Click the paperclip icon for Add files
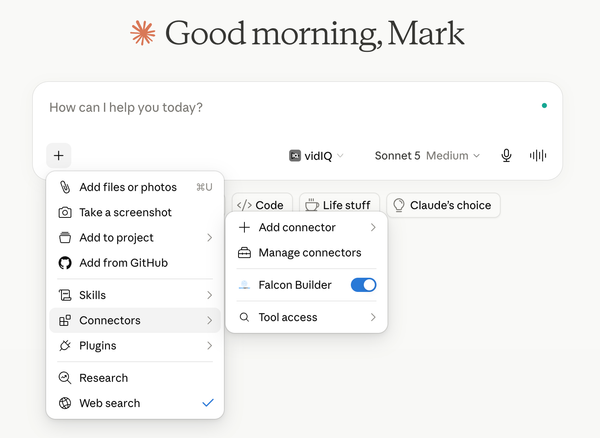This screenshot has height=438, width=600. (65, 187)
